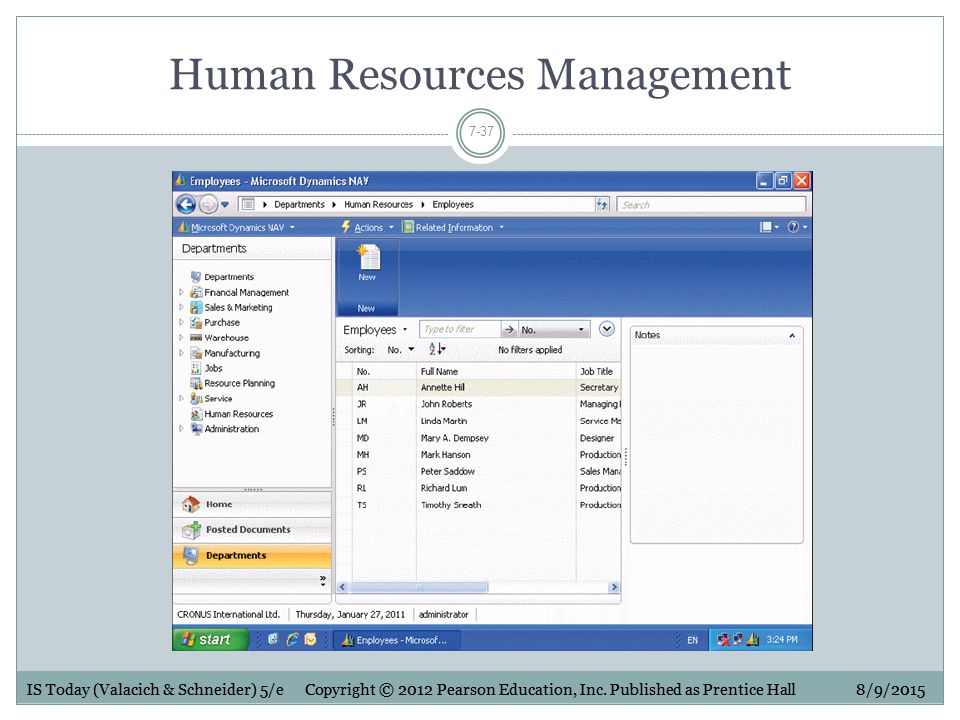Screen dimensions: 960x720
Task: Click the EN language indicator
Action: click(692, 640)
